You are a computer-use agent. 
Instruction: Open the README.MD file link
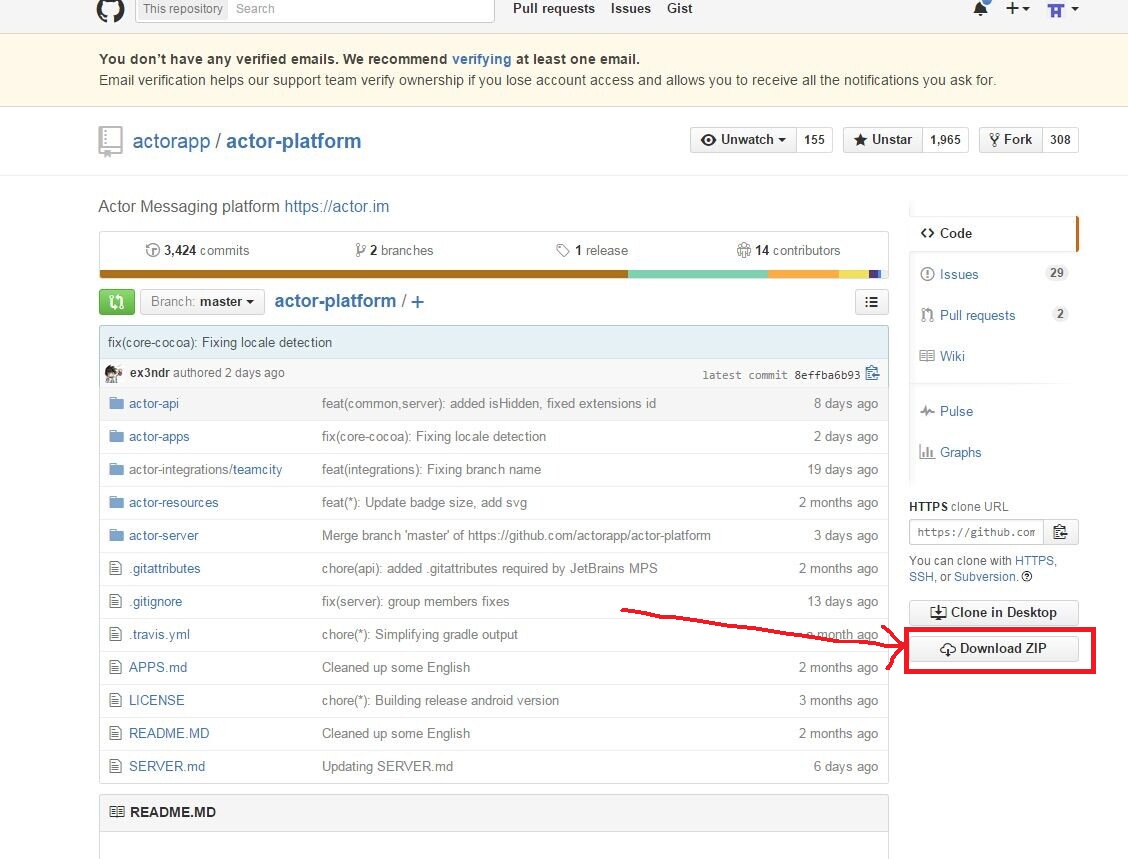(x=169, y=733)
